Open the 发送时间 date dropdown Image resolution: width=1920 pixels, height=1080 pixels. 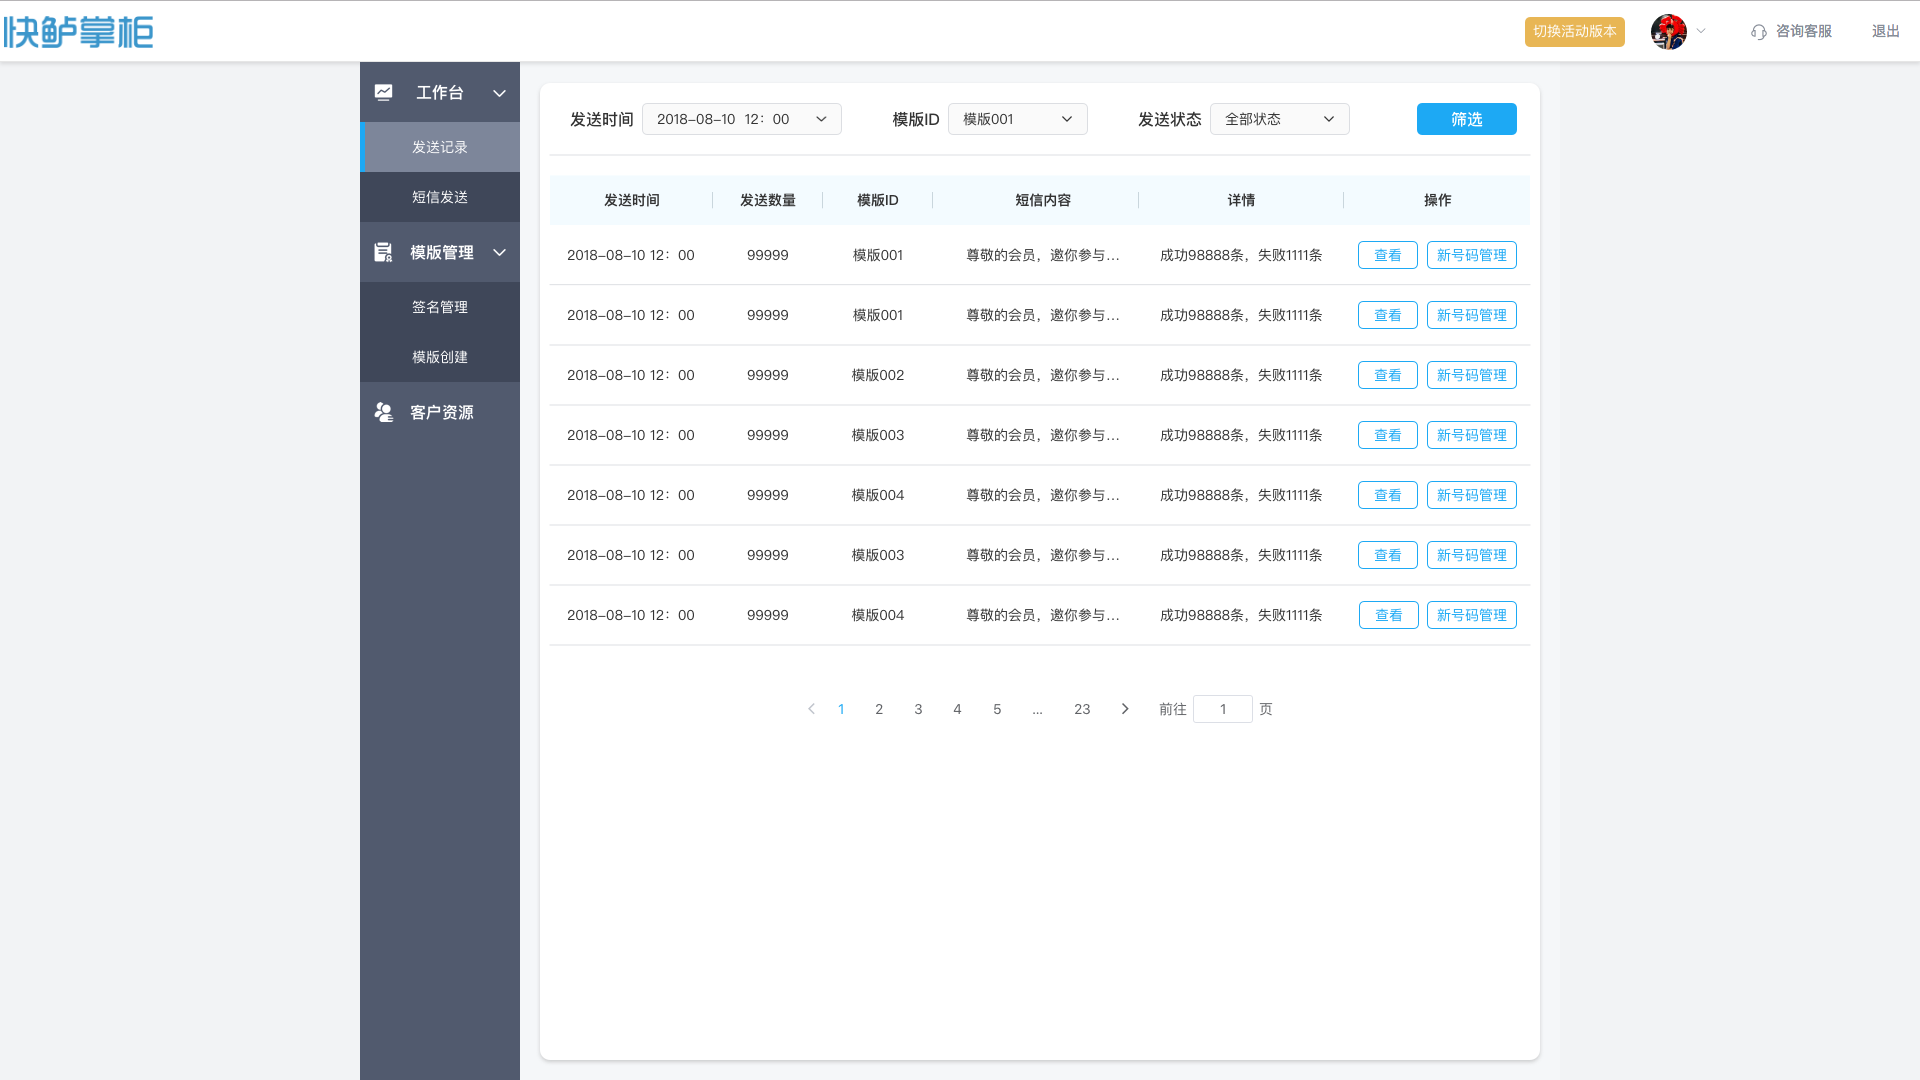pos(741,119)
